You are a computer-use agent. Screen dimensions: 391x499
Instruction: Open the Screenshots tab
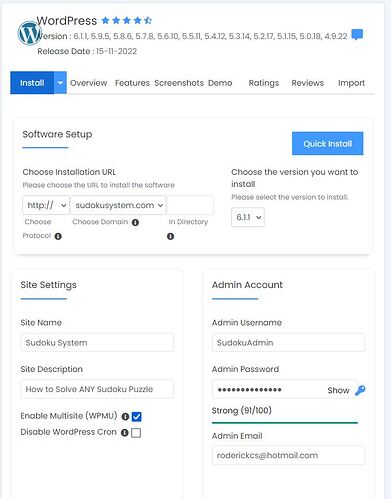point(179,83)
